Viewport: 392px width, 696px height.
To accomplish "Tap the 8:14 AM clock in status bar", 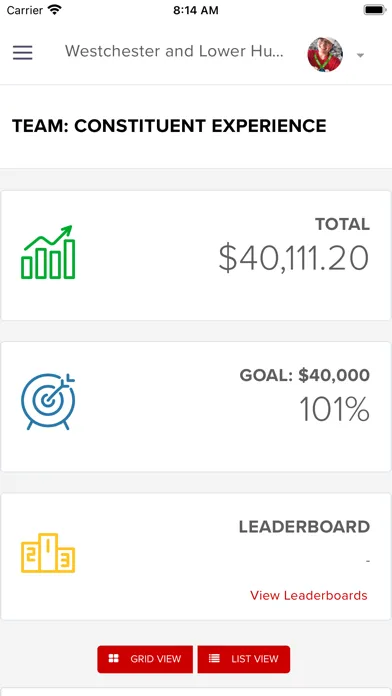I will coord(196,10).
